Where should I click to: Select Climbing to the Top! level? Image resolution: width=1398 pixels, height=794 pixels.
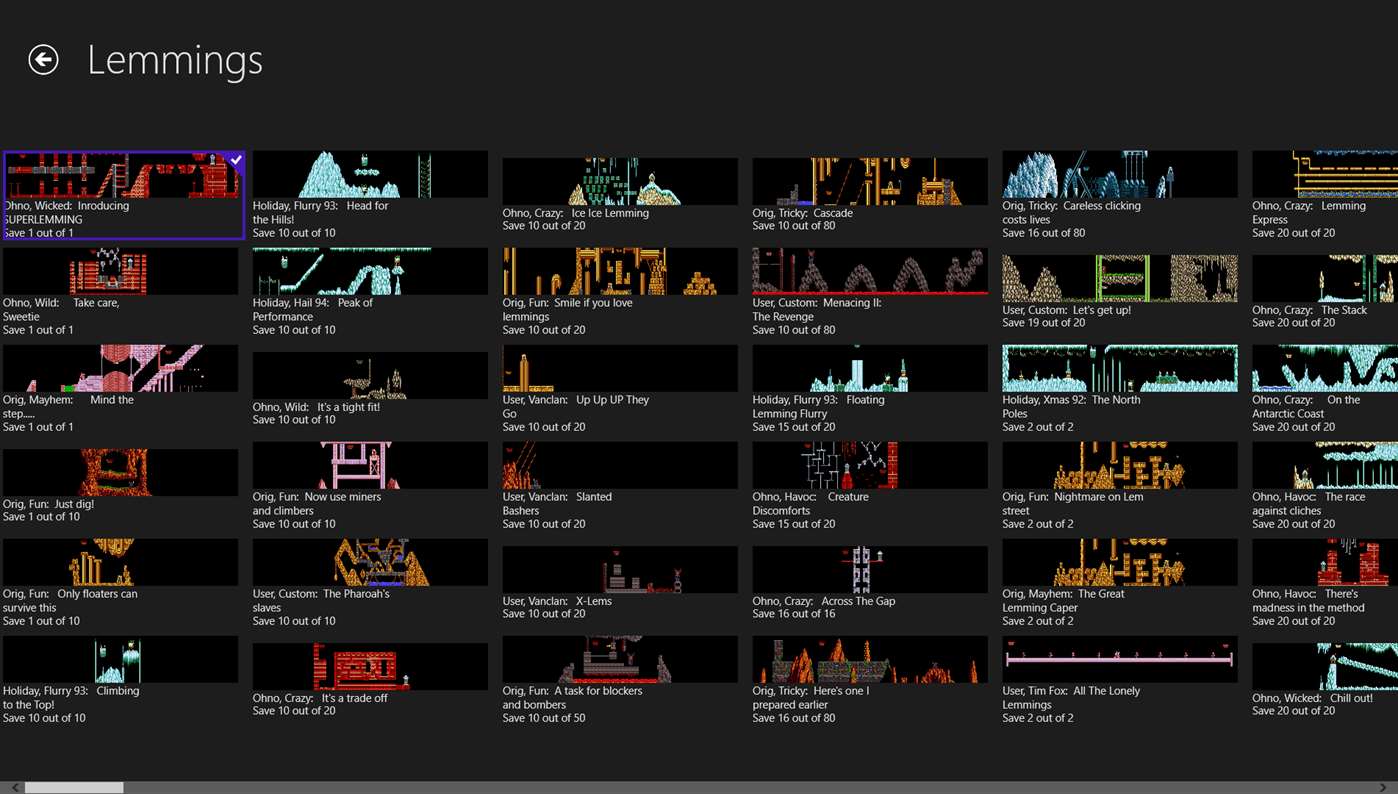point(120,680)
